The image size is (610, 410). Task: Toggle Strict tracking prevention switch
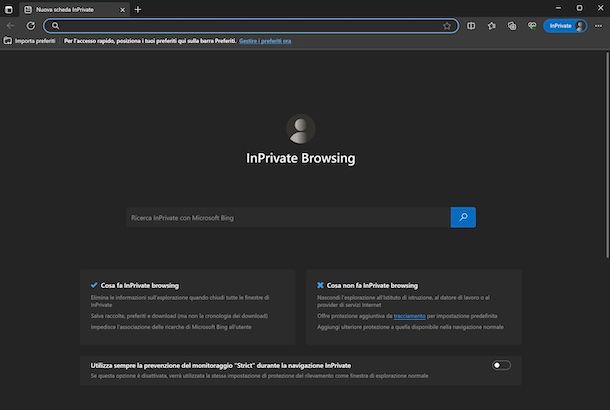tap(501, 365)
